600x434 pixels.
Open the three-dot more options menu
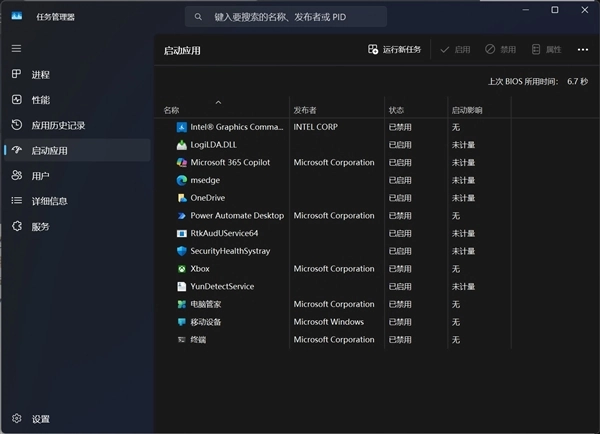pos(582,49)
